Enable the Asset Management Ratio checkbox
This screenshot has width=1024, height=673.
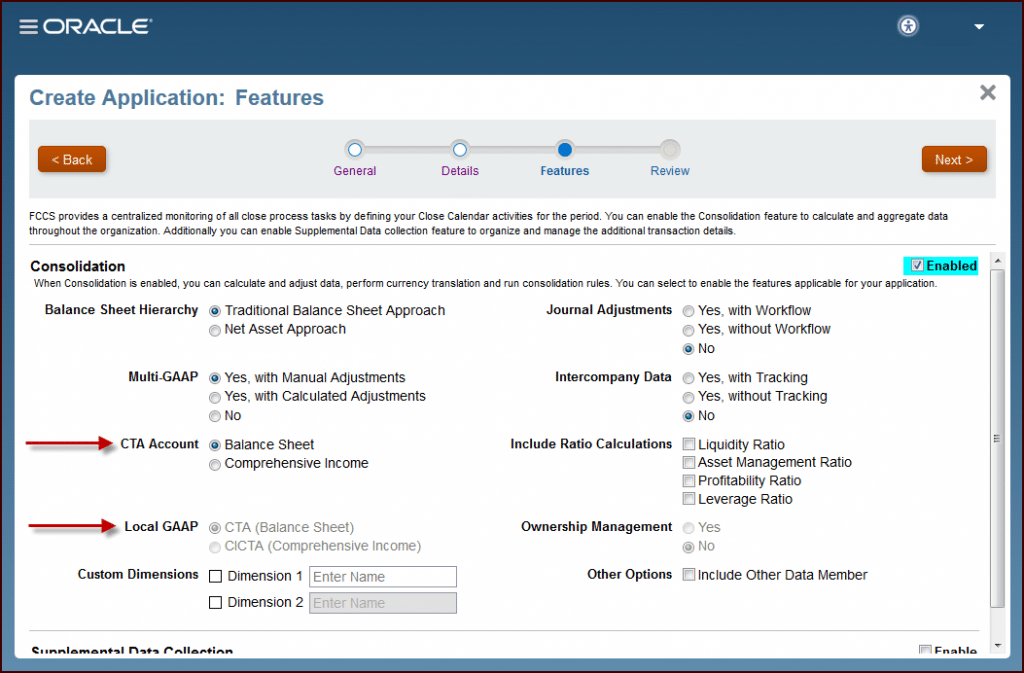[x=688, y=463]
